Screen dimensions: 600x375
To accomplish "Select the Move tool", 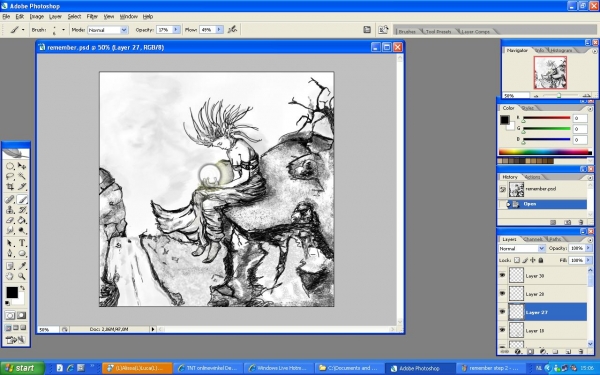I will click(x=22, y=166).
